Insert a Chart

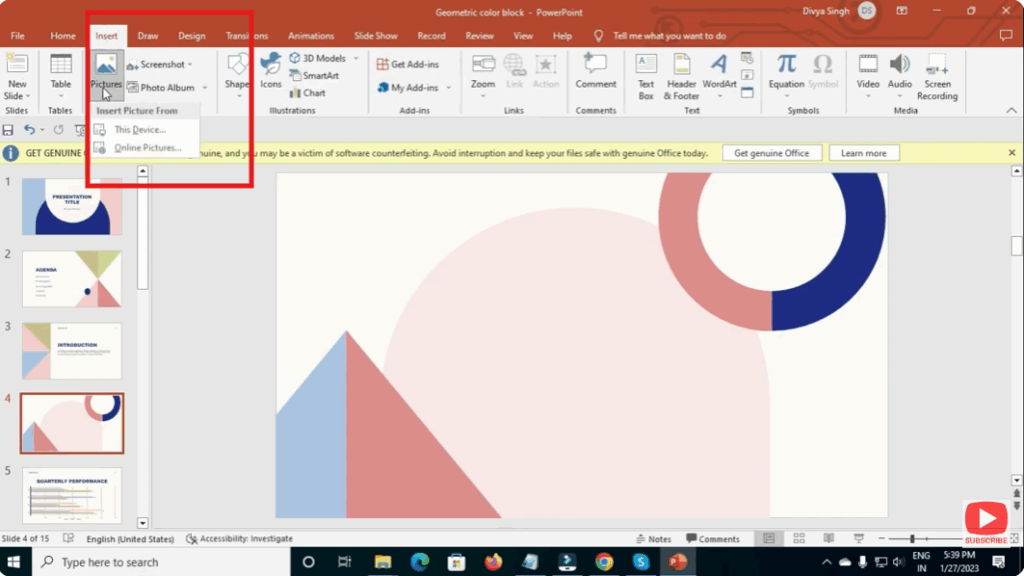(313, 92)
